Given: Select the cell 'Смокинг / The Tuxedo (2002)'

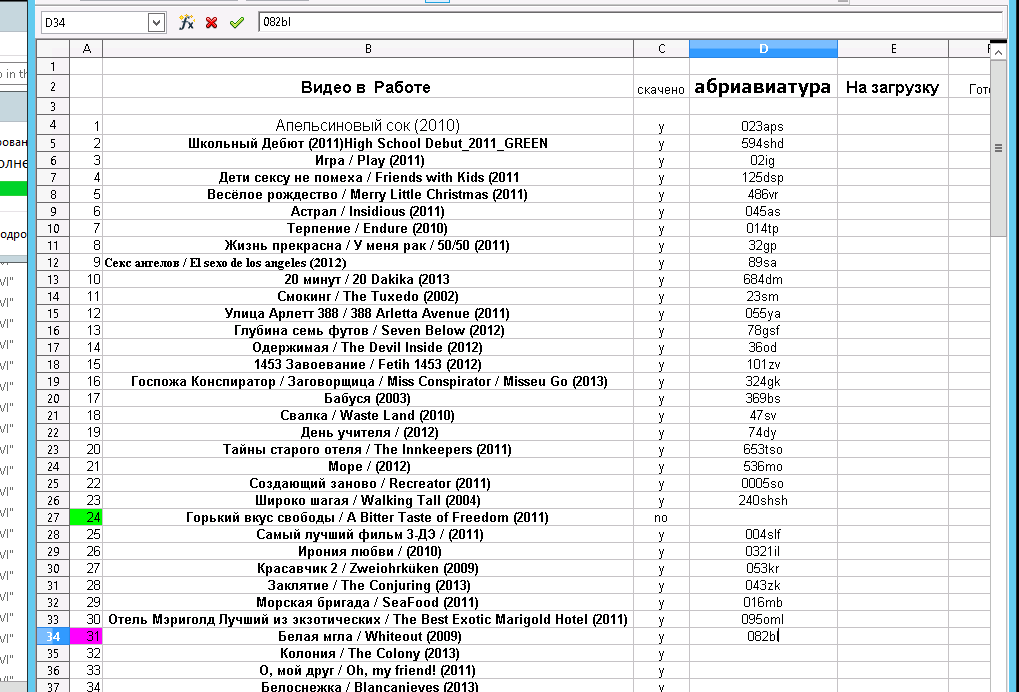Looking at the screenshot, I should 368,296.
